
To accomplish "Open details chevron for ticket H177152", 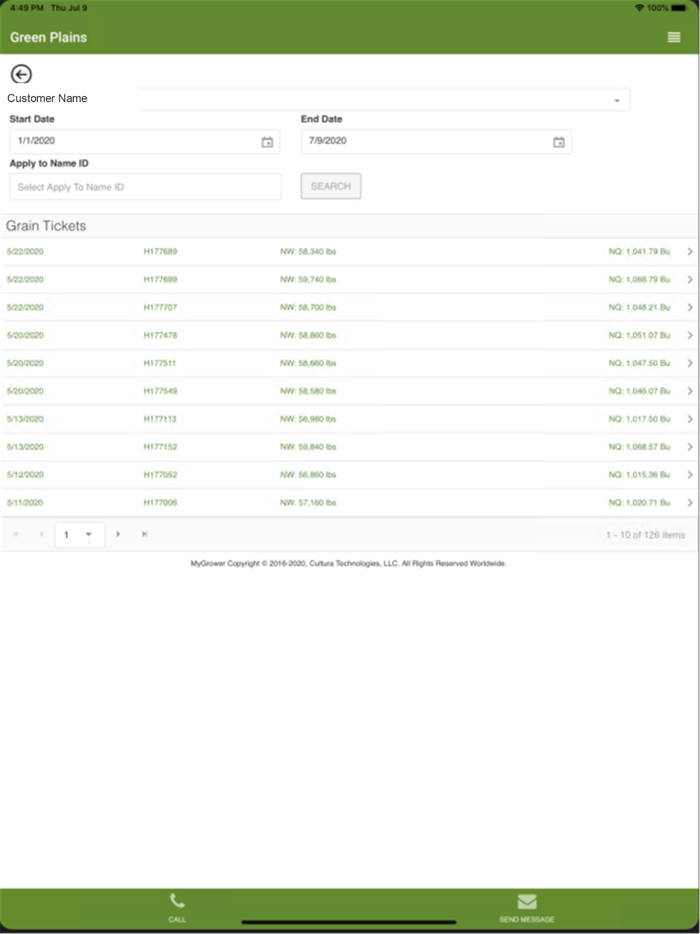I will (690, 447).
